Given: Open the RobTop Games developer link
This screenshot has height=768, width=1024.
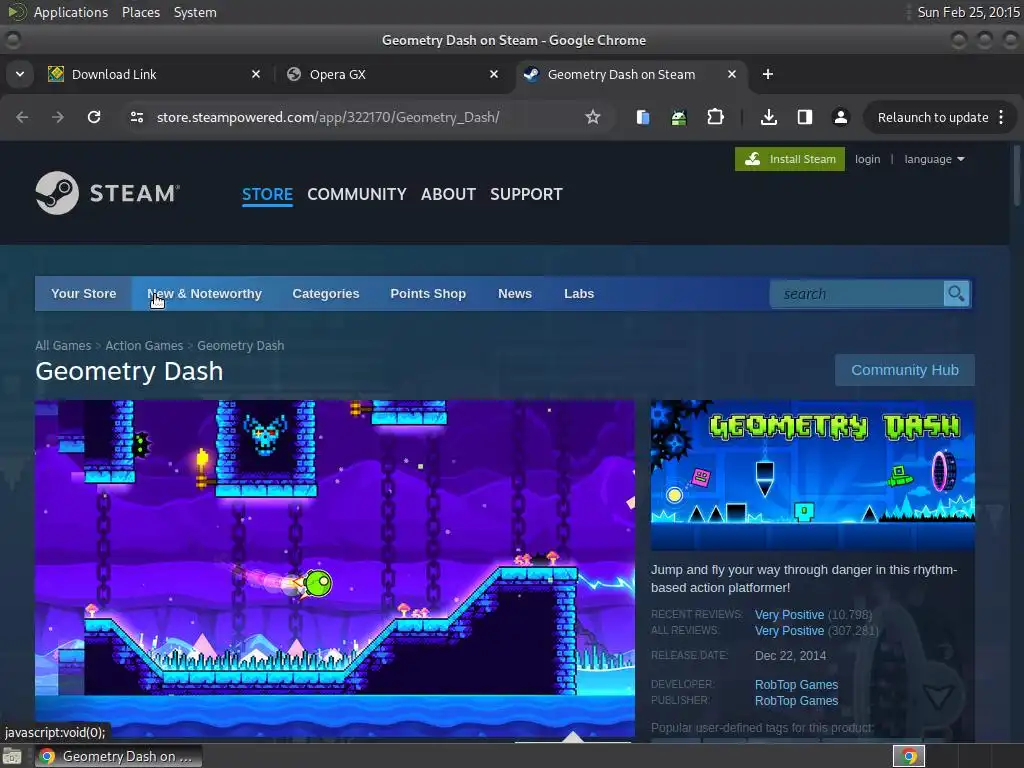Looking at the screenshot, I should tap(796, 684).
